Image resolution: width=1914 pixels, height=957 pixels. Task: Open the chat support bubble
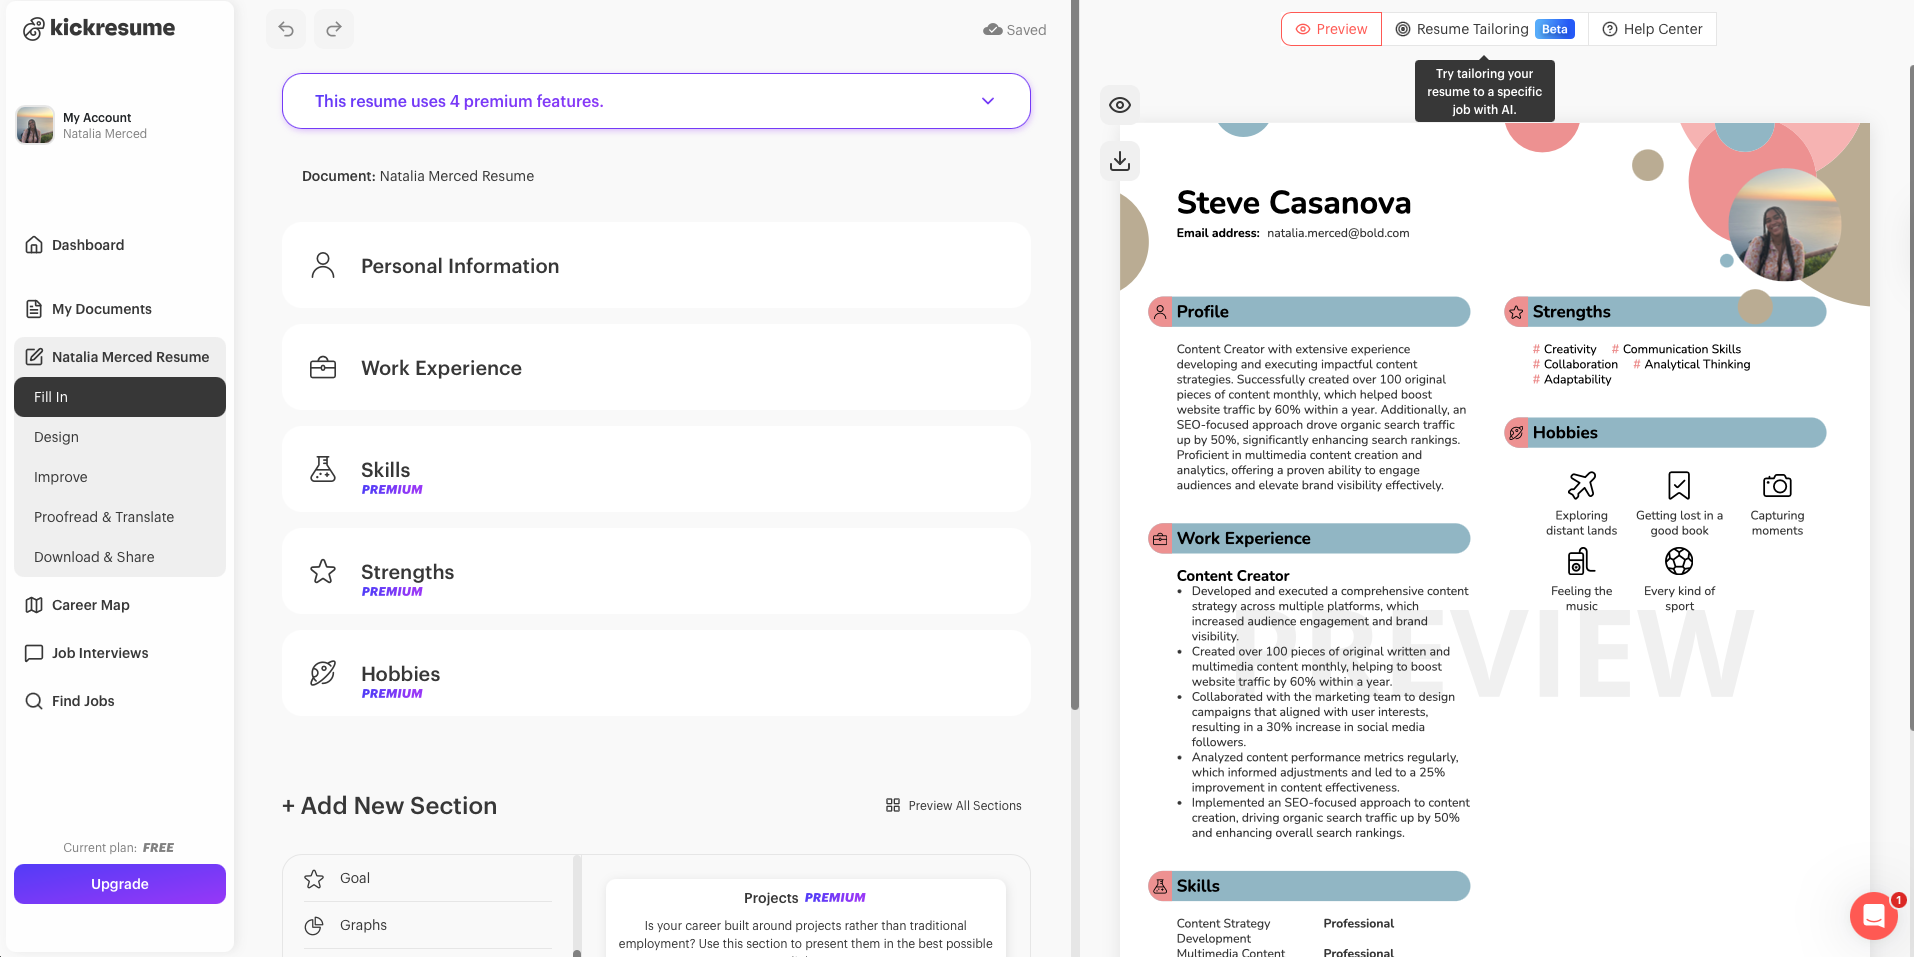pos(1872,915)
